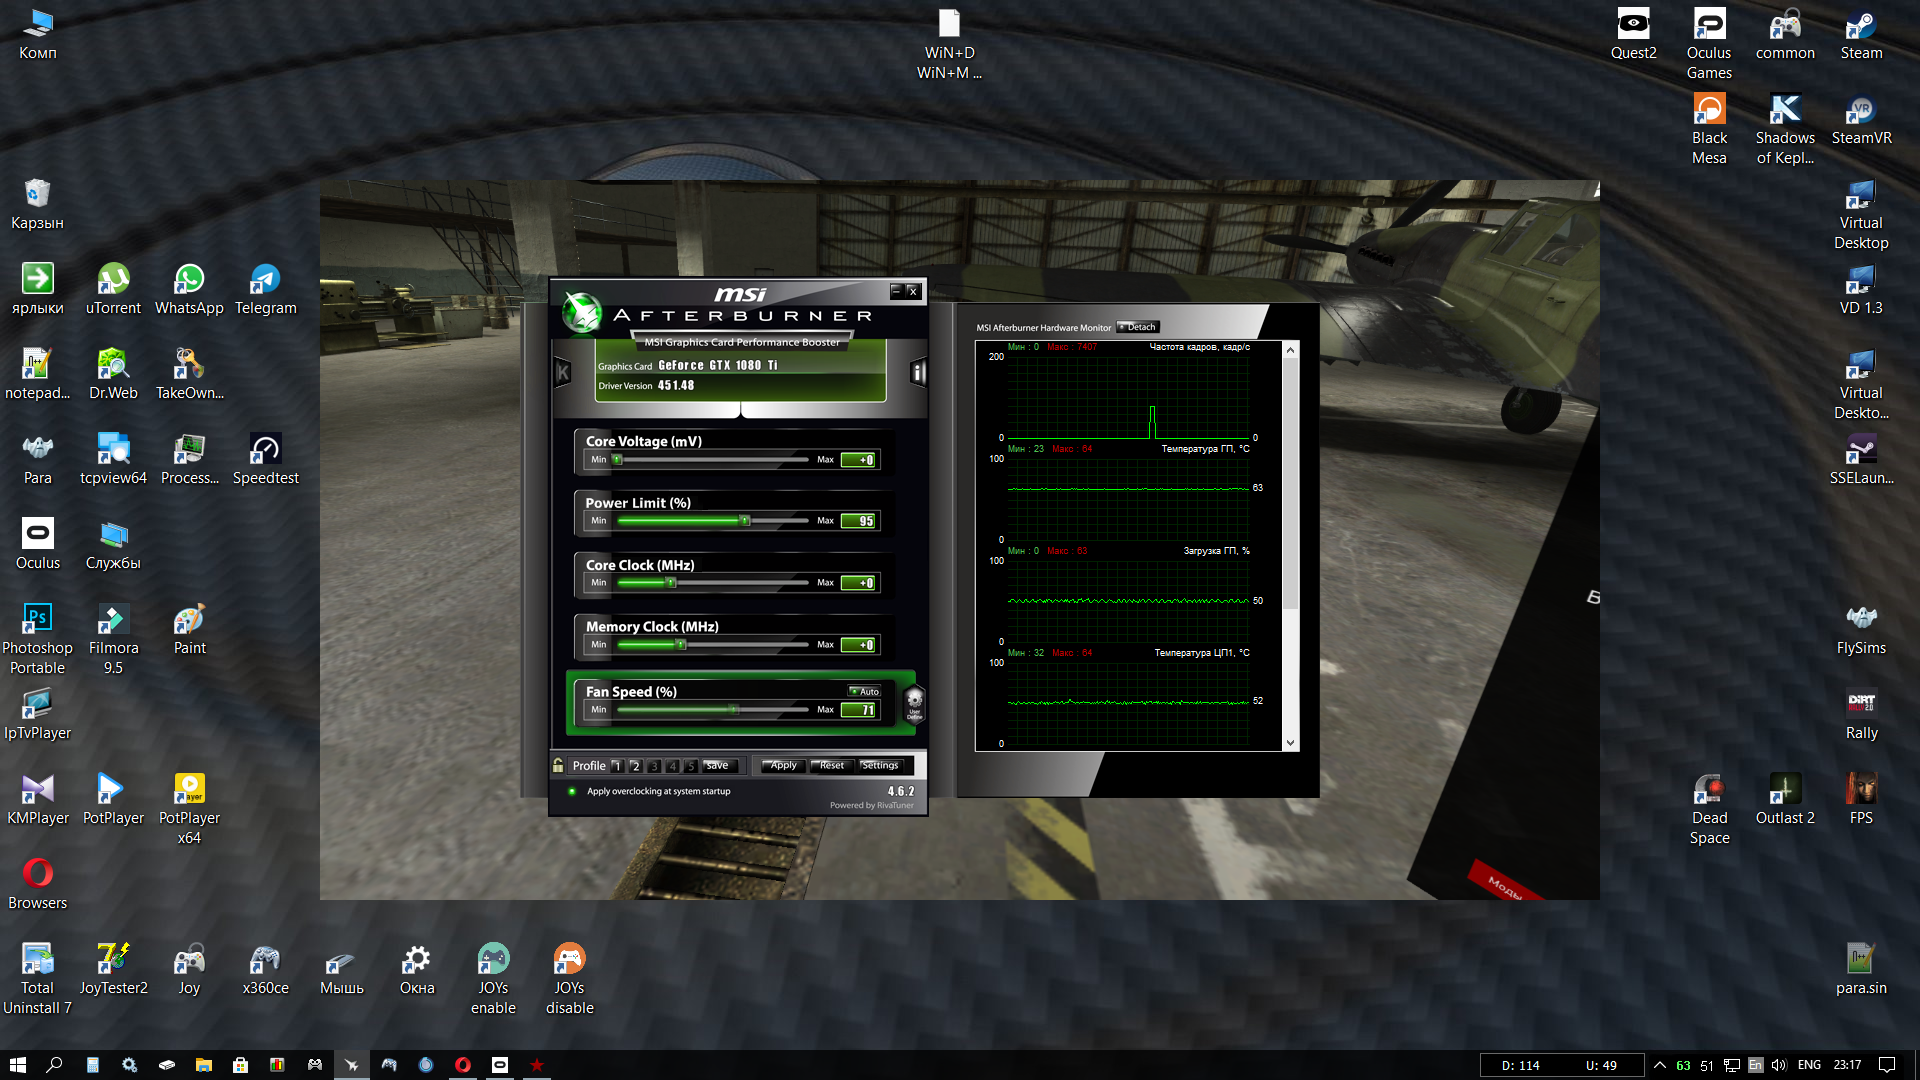
Task: Open the notification center icon
Action: [x=1887, y=1065]
